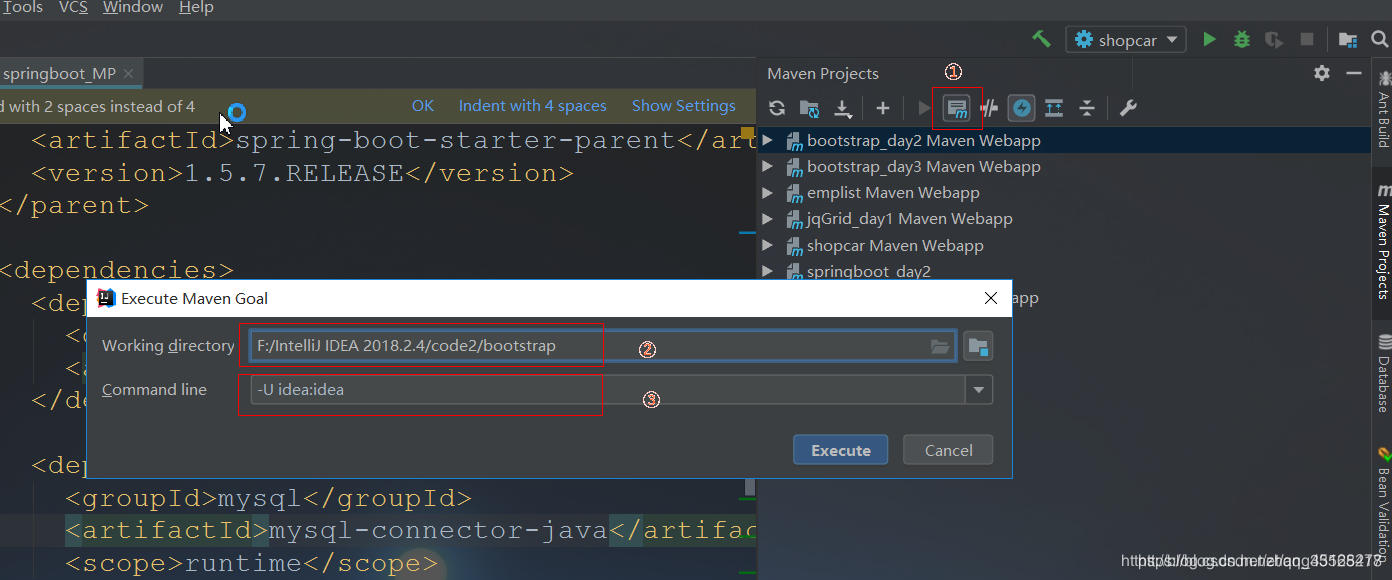Click Download Sources and Documentation icon
The image size is (1392, 580).
tap(843, 108)
